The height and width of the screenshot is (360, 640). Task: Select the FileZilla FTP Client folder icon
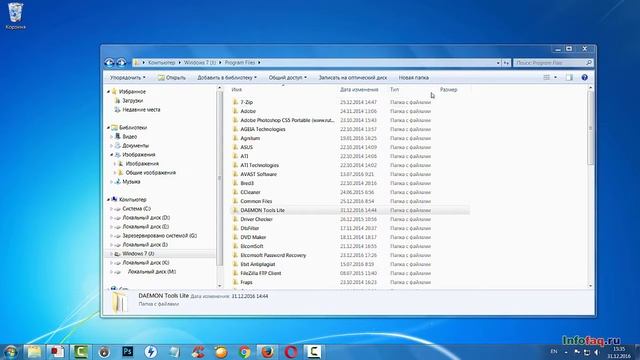point(235,273)
